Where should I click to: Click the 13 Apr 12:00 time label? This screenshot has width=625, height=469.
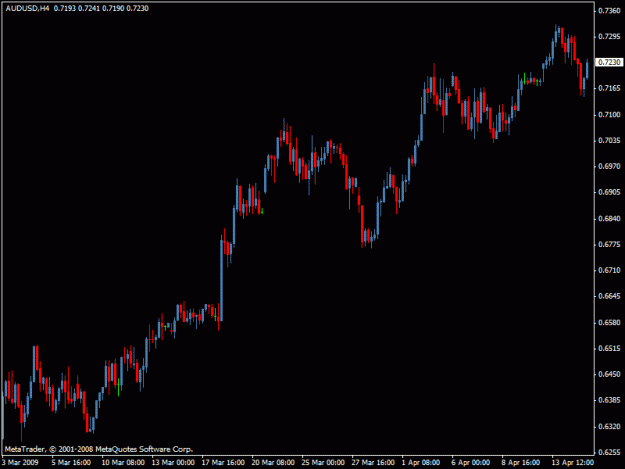(573, 463)
